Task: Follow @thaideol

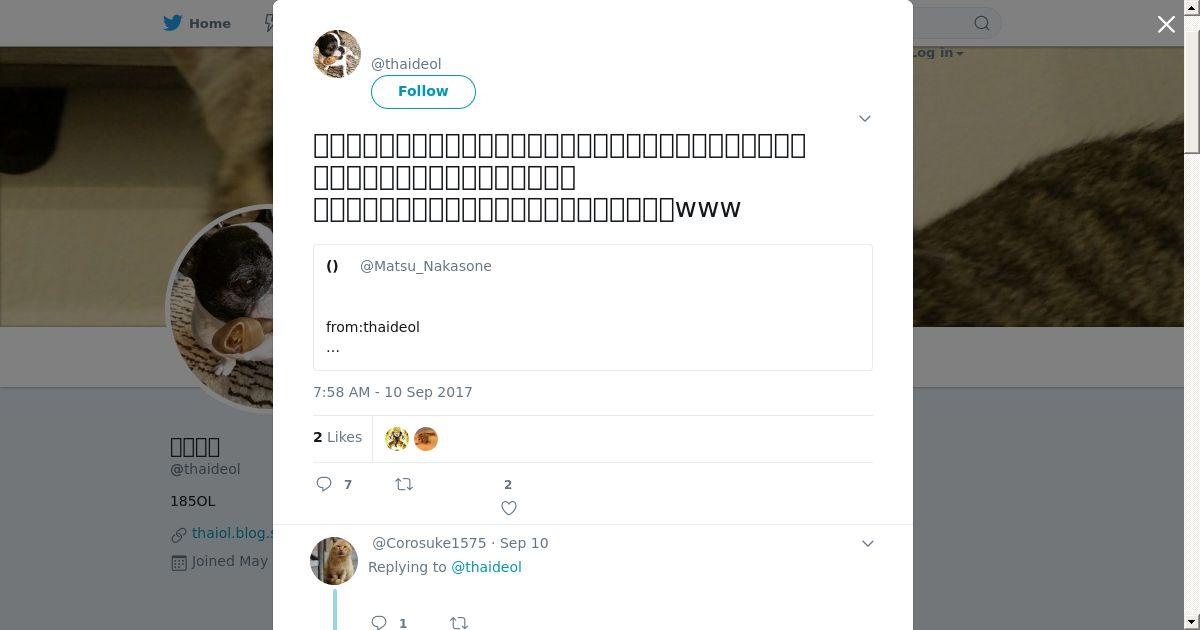Action: pos(423,91)
